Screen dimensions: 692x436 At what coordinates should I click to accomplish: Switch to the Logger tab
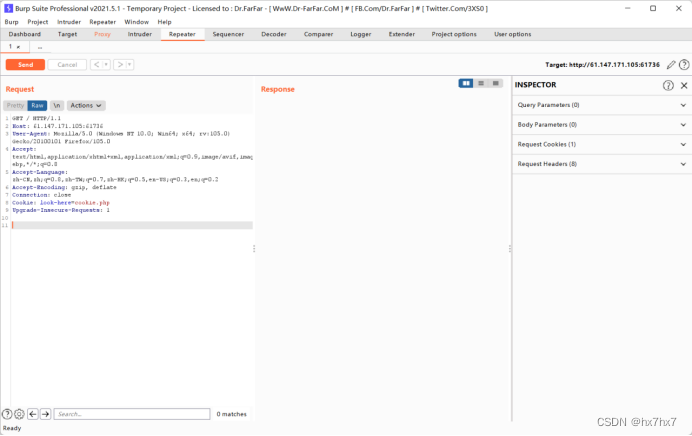click(361, 34)
